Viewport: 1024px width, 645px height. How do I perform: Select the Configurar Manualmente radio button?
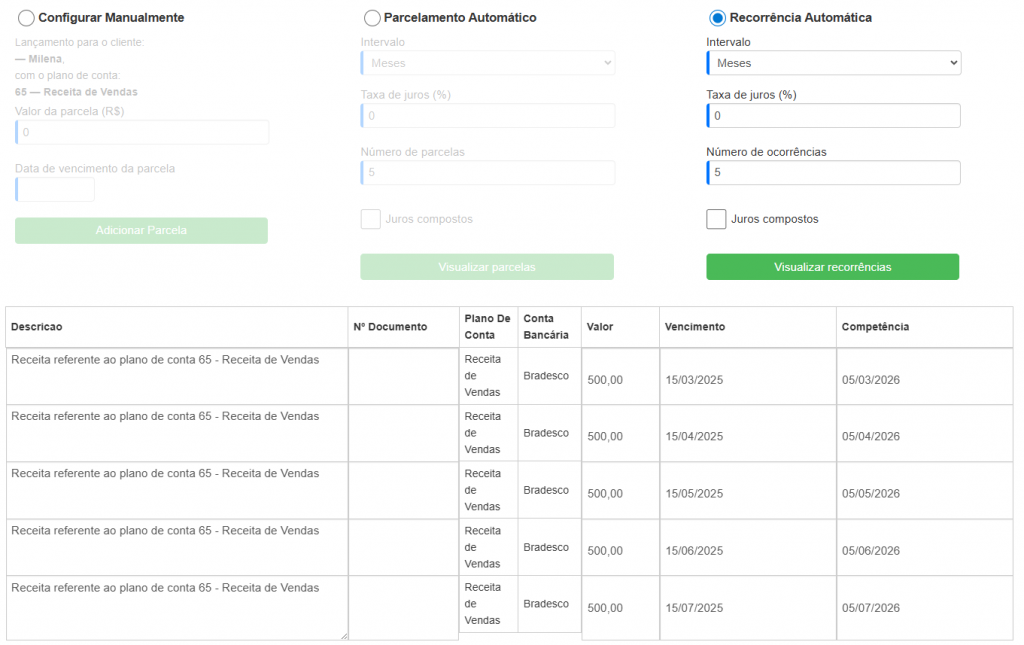(26, 18)
